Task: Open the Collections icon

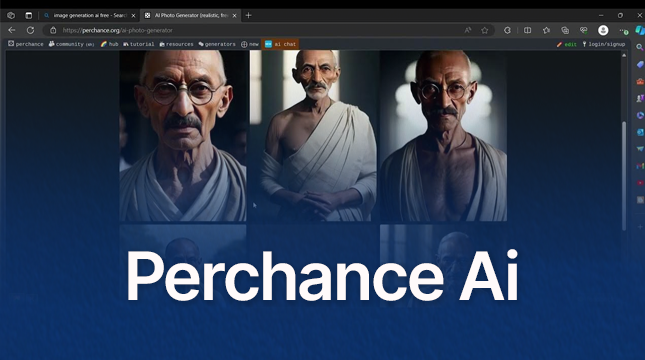Action: 565,30
